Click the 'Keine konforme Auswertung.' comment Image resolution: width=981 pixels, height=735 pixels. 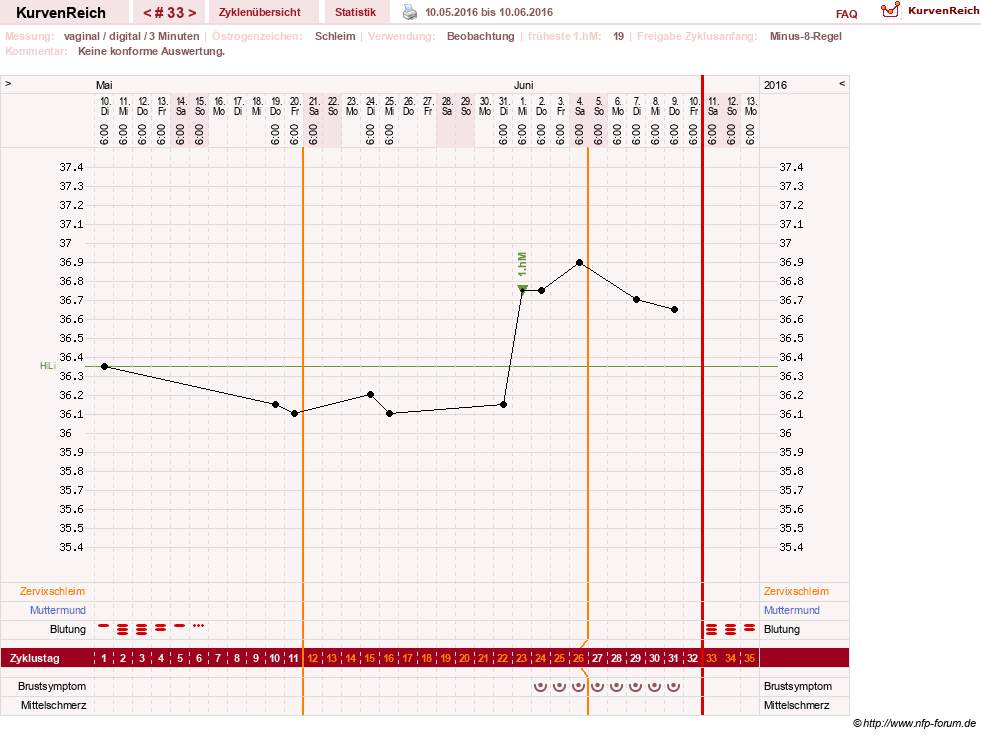(151, 51)
